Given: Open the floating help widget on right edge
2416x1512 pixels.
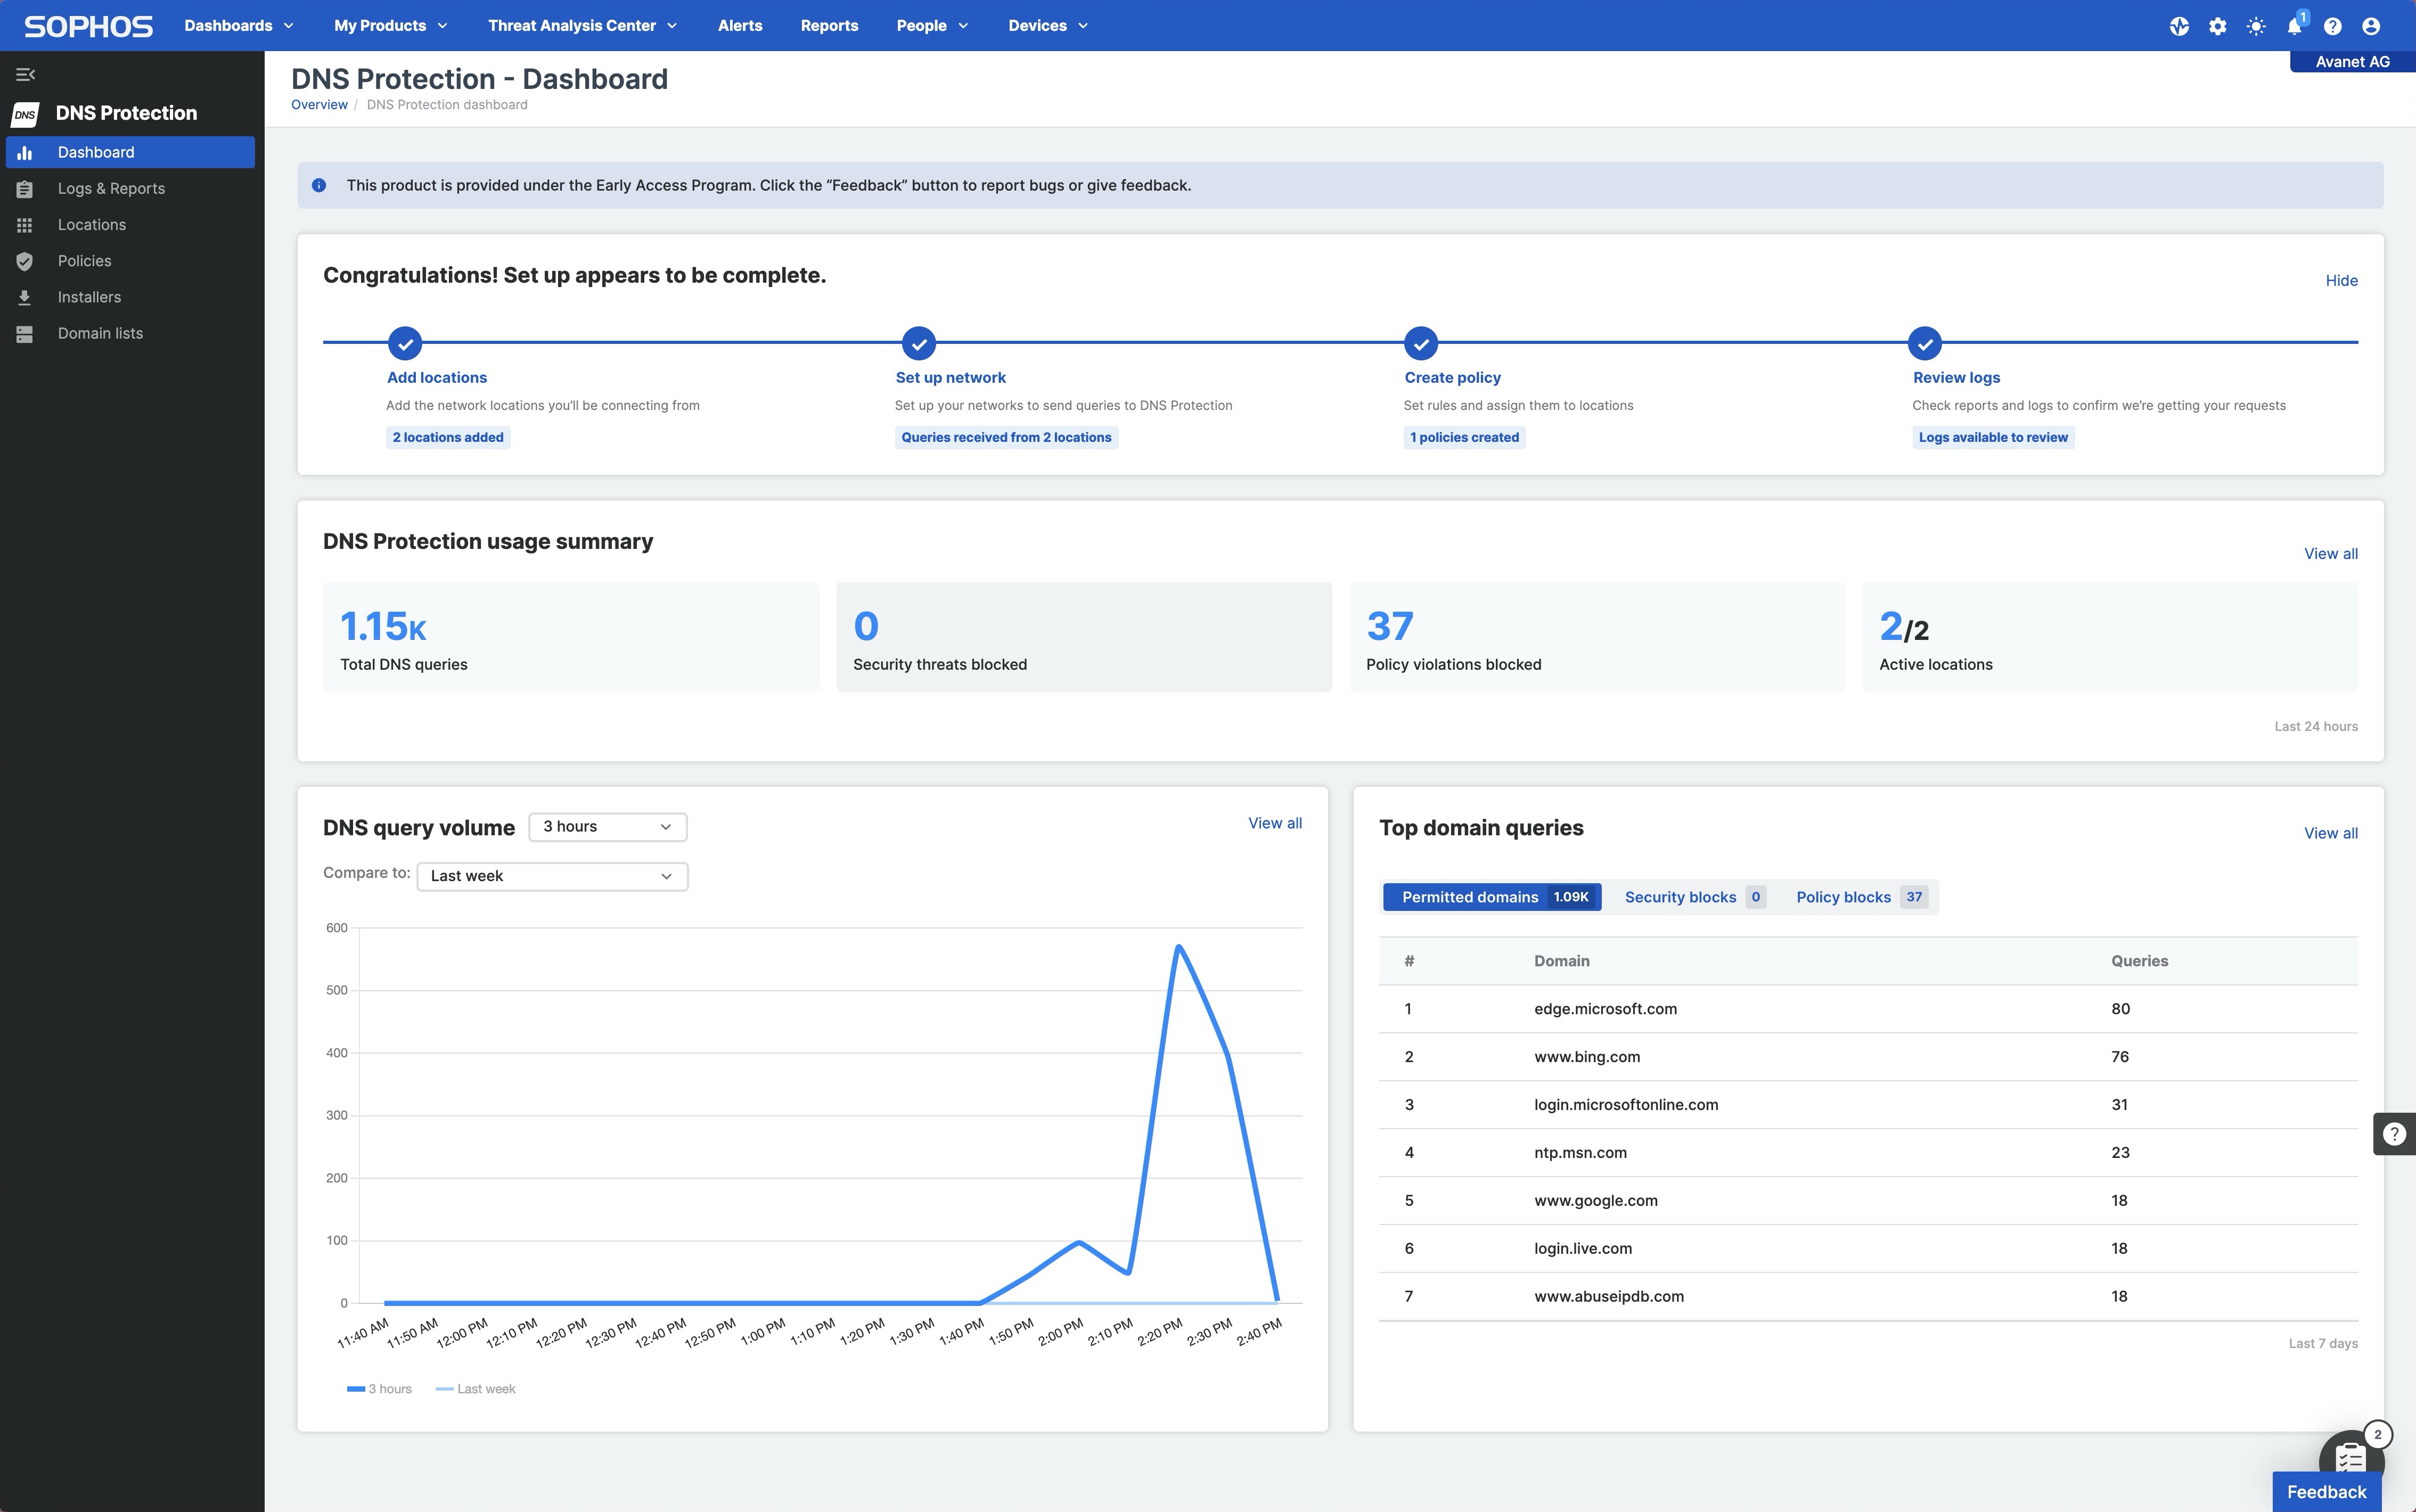Looking at the screenshot, I should coord(2394,1133).
